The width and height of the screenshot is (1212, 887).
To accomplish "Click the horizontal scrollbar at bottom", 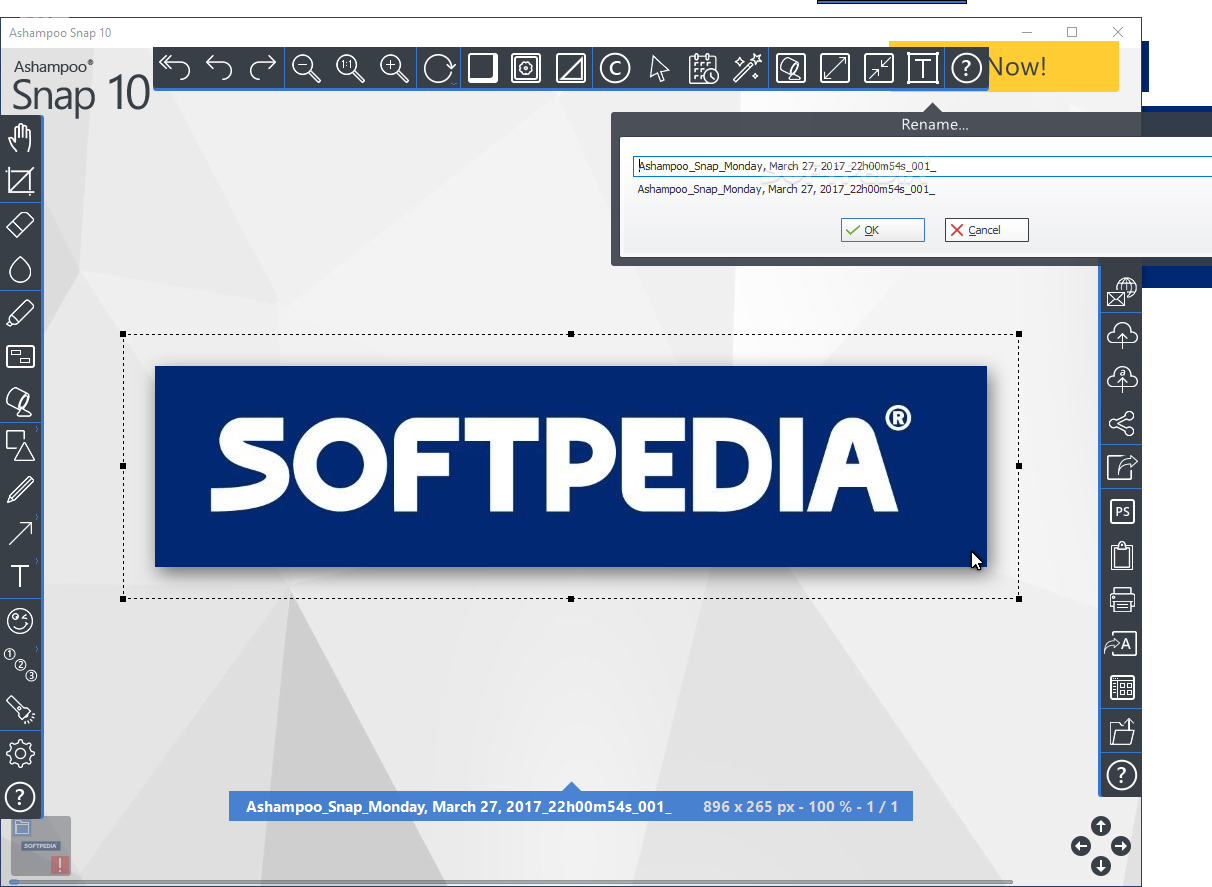I will tap(510, 881).
